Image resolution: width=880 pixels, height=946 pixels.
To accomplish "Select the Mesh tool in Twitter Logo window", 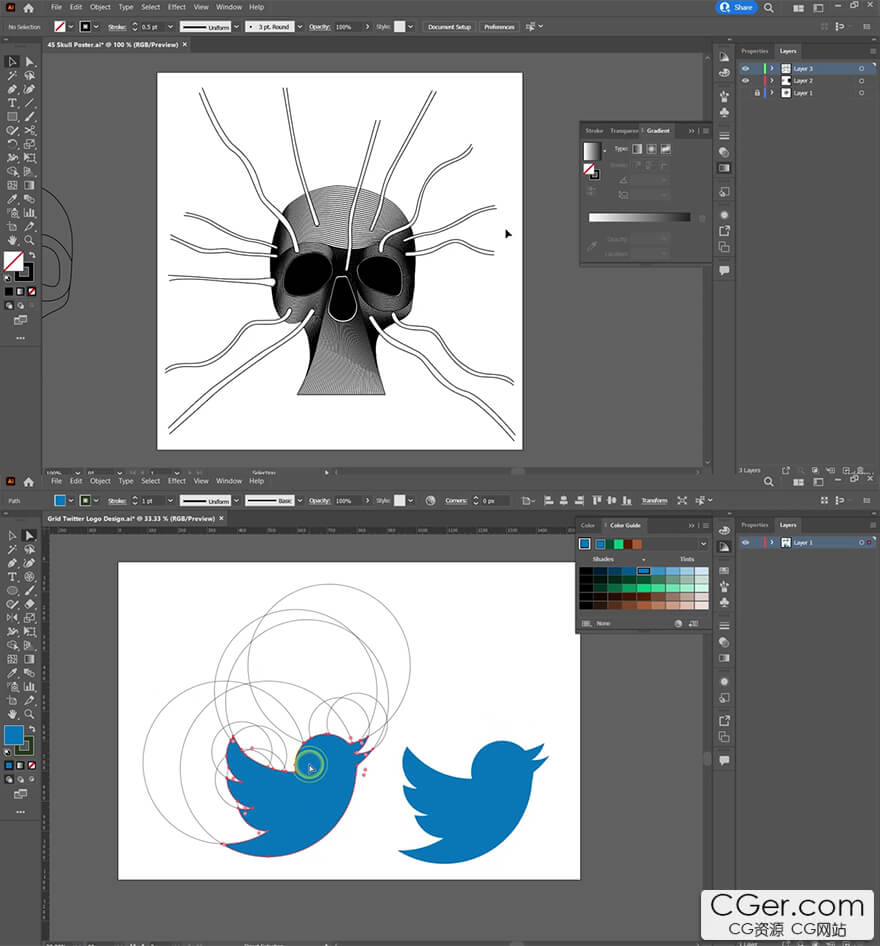I will (11, 659).
